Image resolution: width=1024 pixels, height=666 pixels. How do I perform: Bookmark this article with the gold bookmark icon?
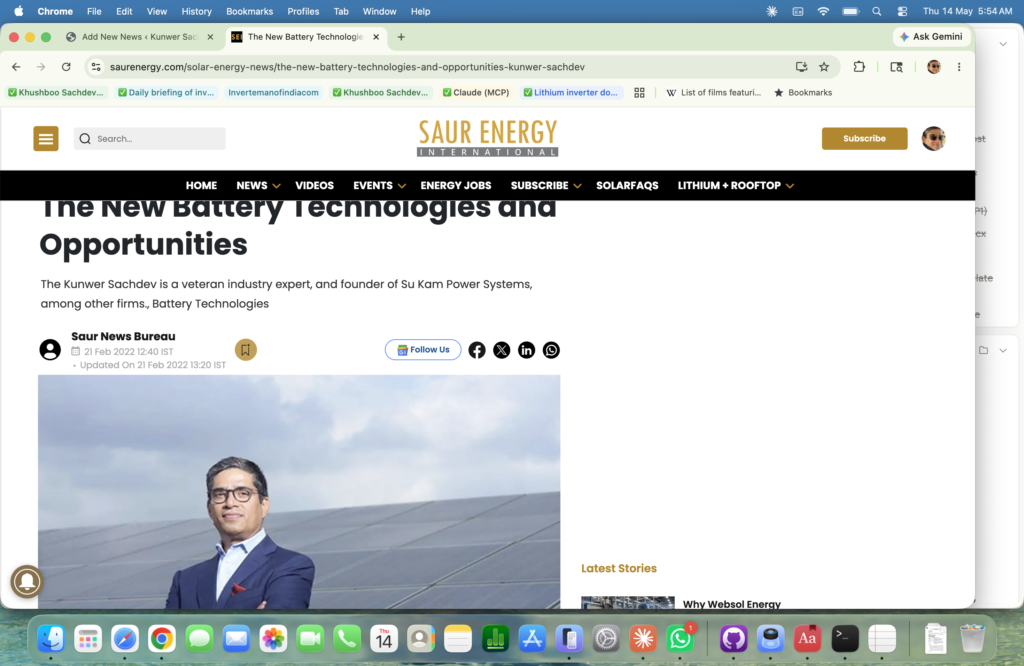[x=246, y=350]
